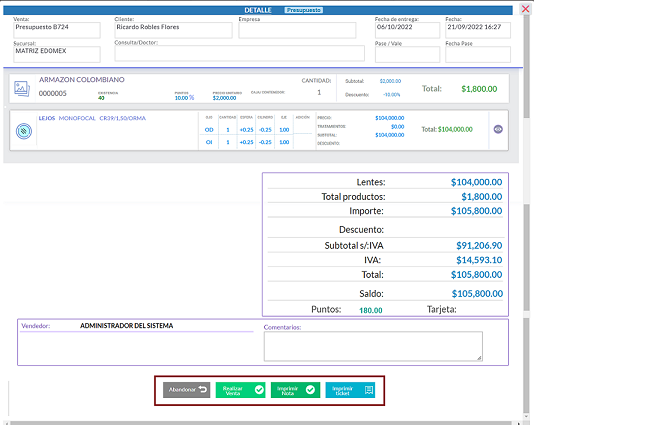This screenshot has height=425, width=665.
Task: Click the Fecha field showing 21/09/2022 16:27
Action: [478, 30]
